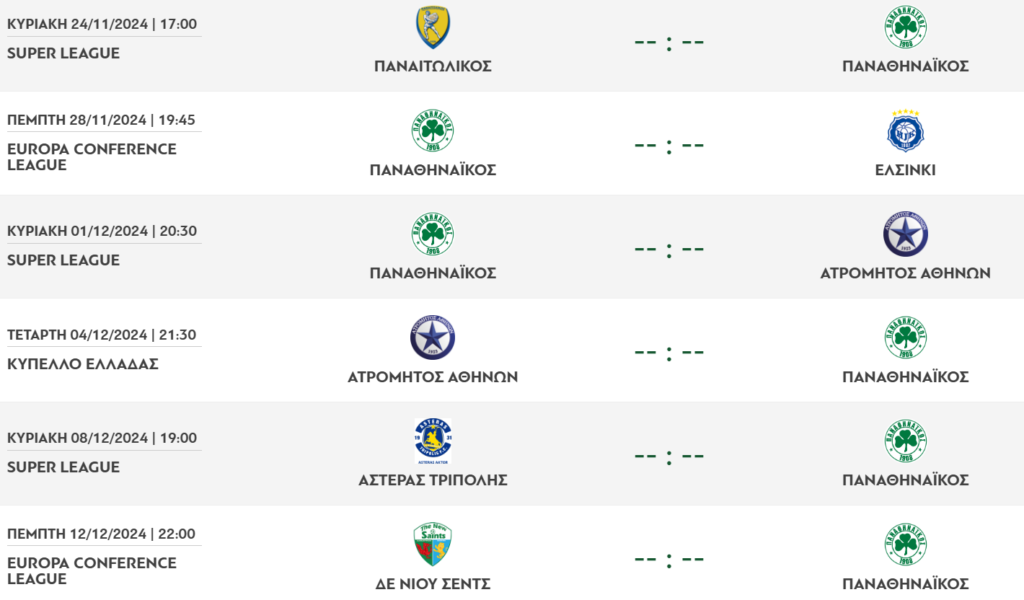Select the ΚΥΡΙΑΚΗ 08/12/2024 19:00 date text

coord(102,438)
